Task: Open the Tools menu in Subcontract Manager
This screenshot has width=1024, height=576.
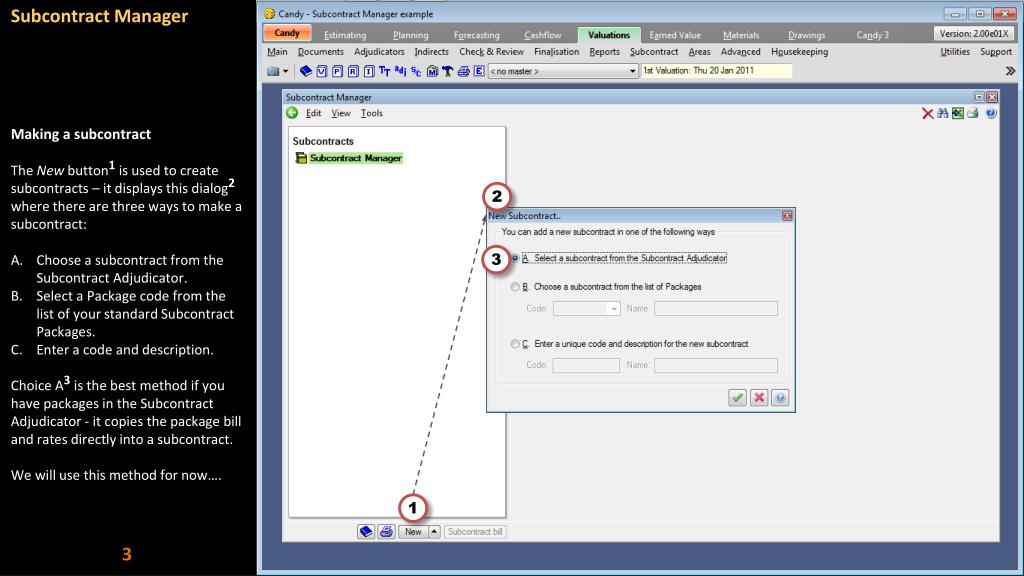Action: point(372,113)
